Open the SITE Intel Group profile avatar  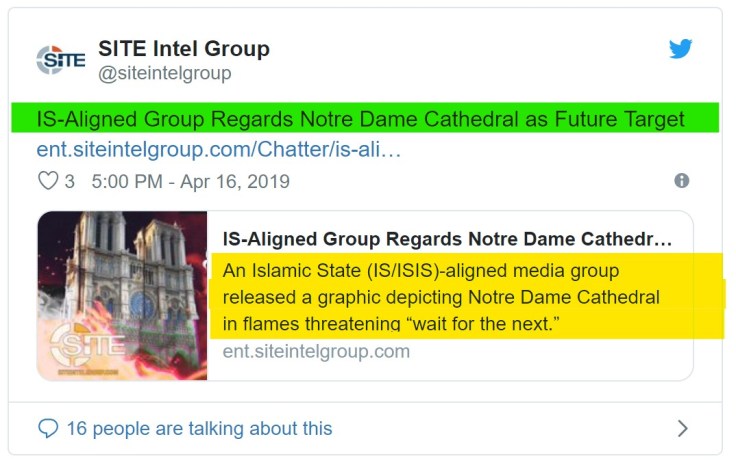coord(61,59)
